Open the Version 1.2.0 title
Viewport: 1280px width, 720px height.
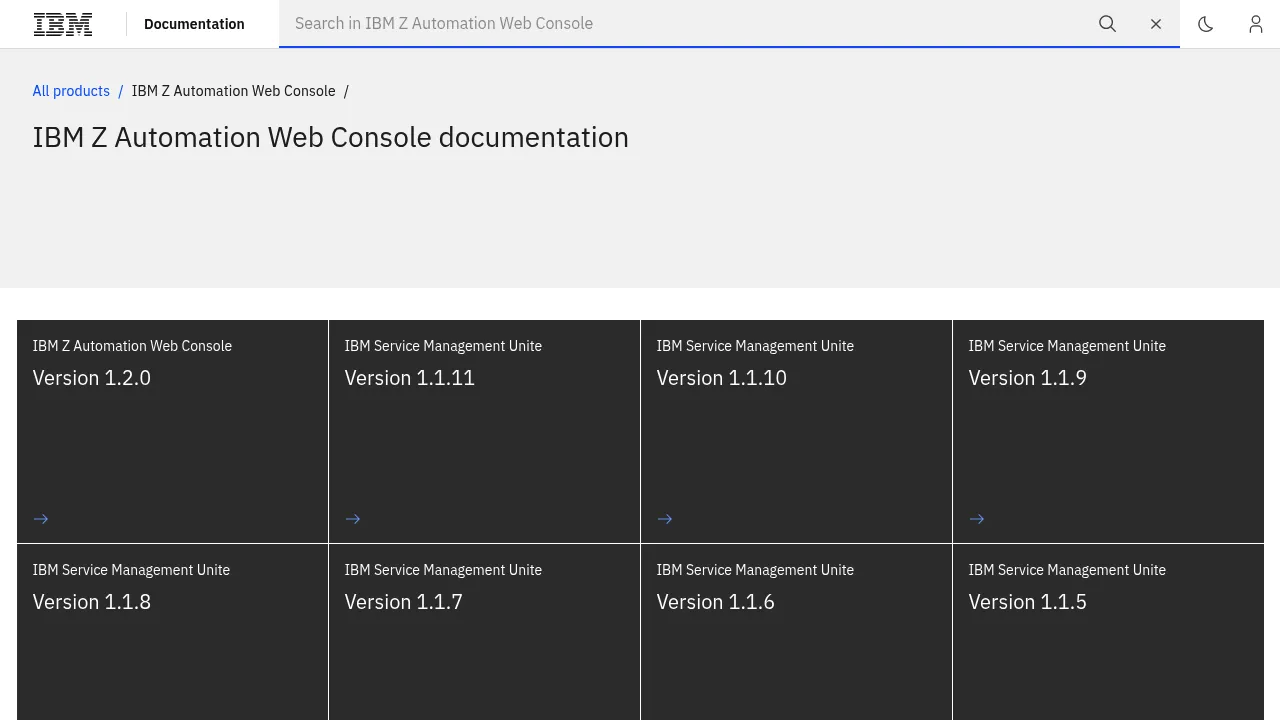(92, 378)
